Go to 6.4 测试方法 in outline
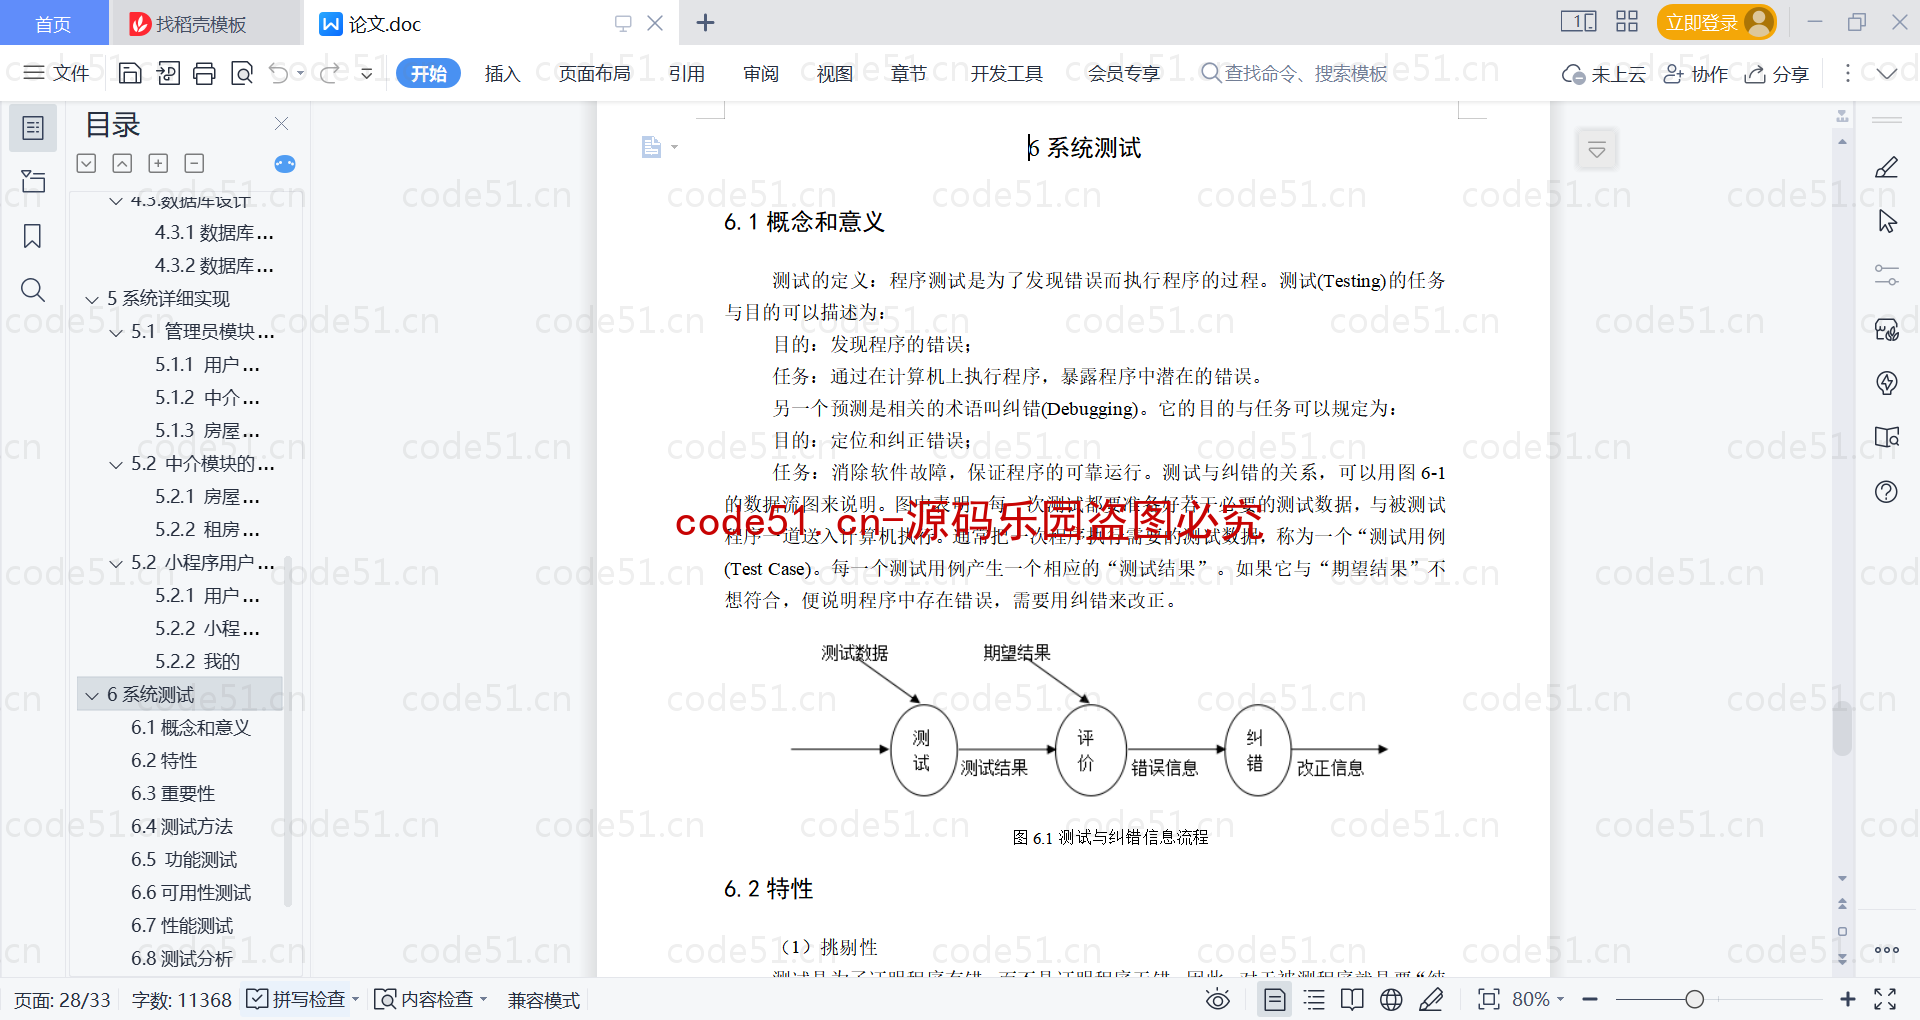 click(182, 827)
